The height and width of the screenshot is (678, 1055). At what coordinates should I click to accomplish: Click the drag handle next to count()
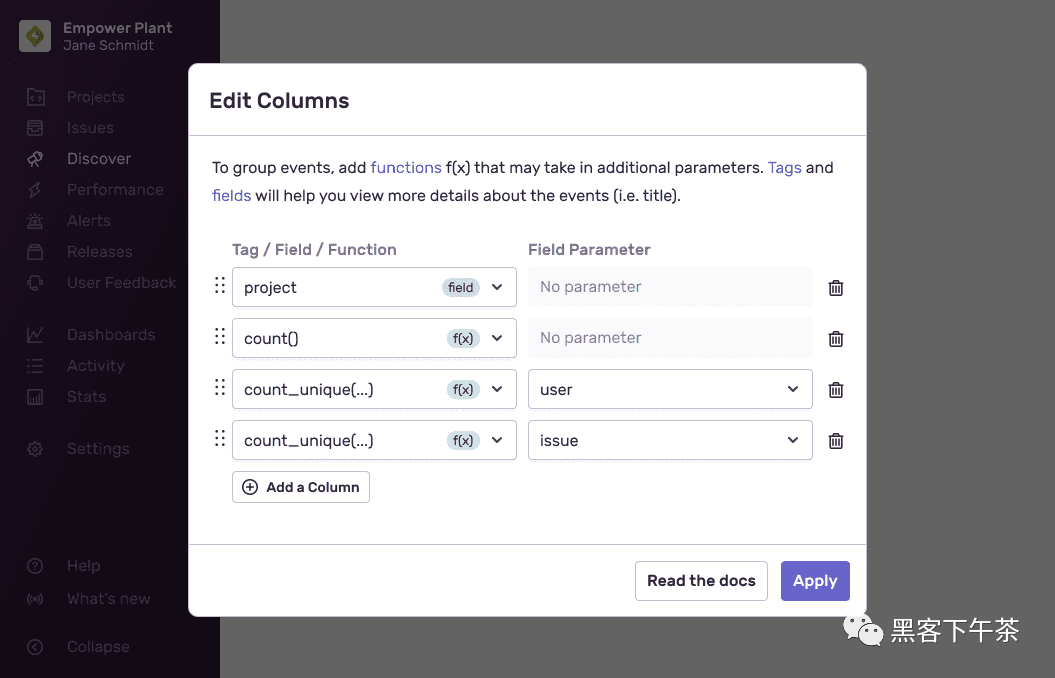(x=220, y=336)
